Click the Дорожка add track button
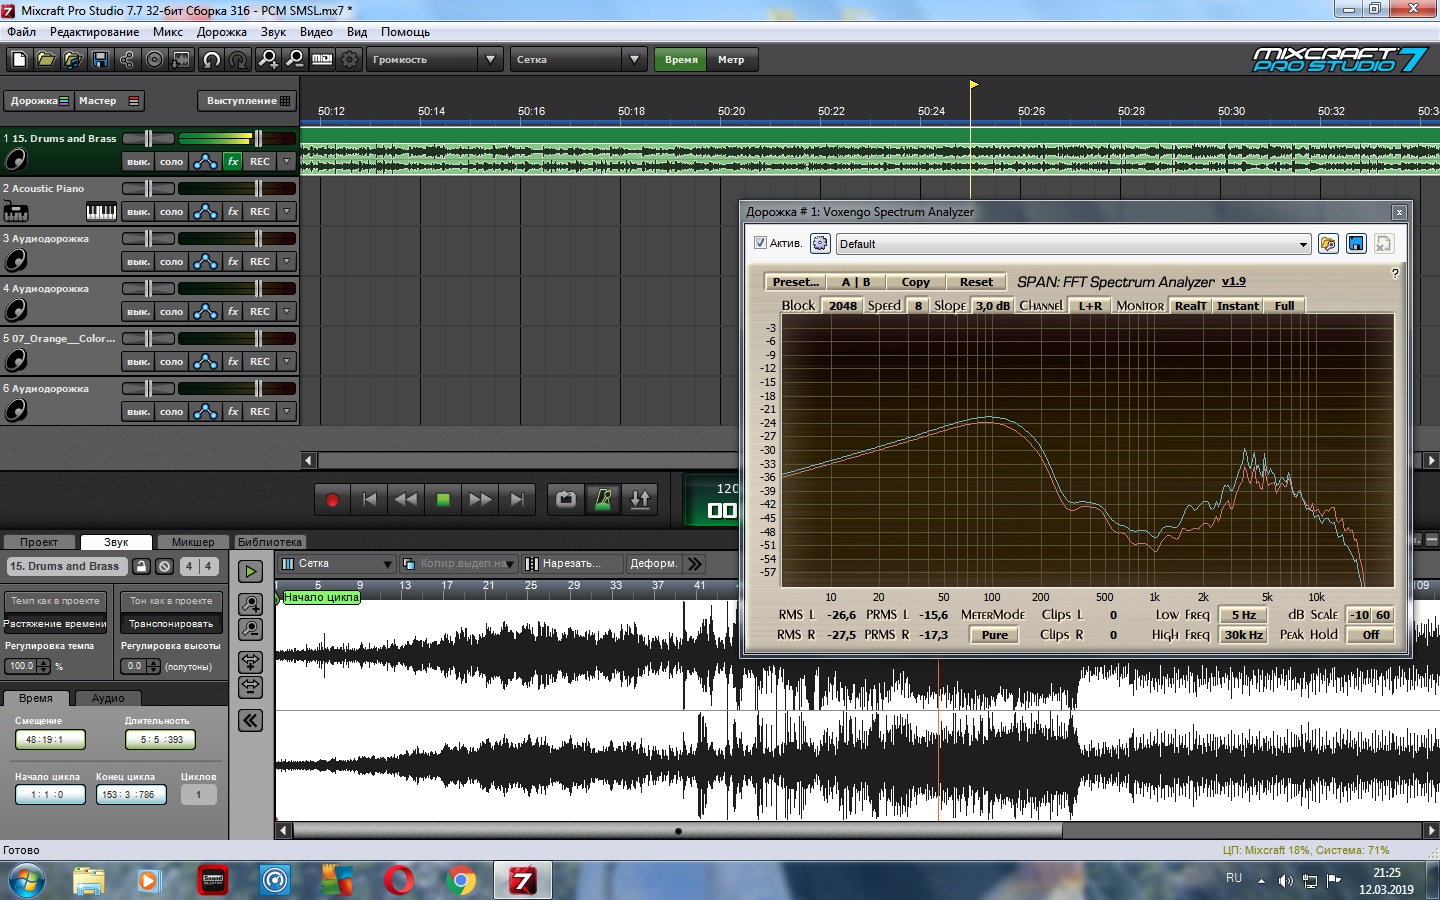 pyautogui.click(x=40, y=101)
